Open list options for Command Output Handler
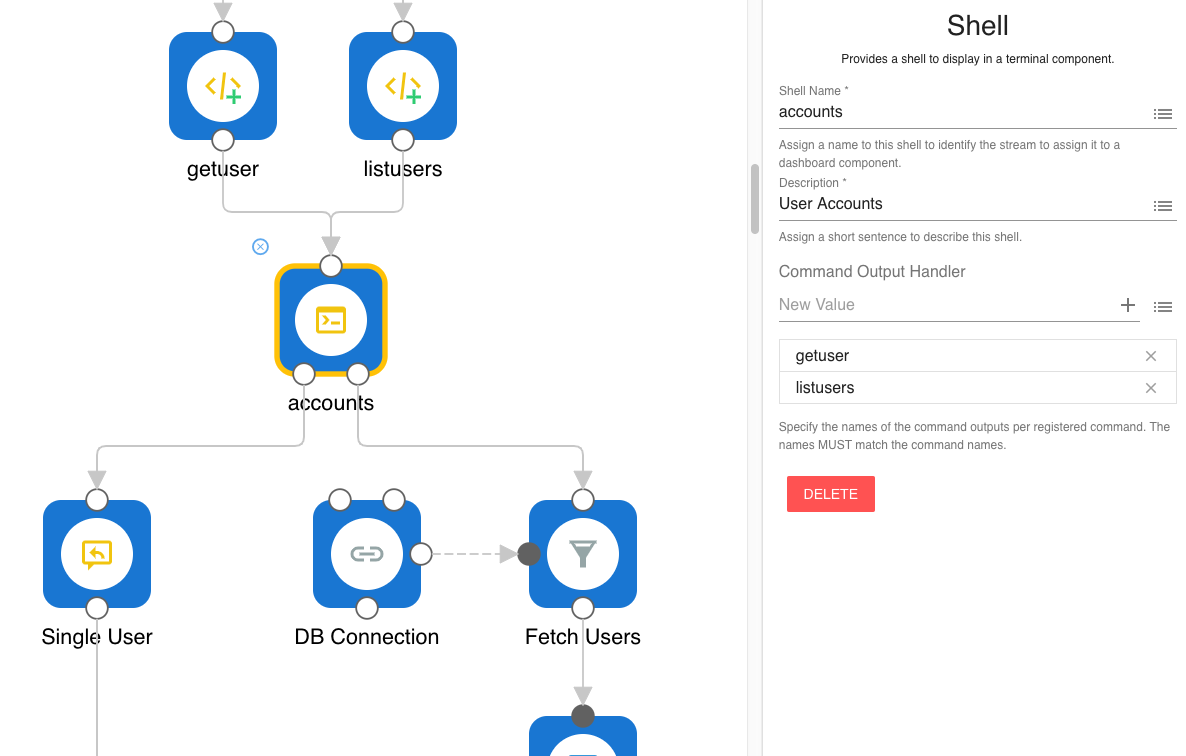The height and width of the screenshot is (756, 1186). tap(1162, 307)
